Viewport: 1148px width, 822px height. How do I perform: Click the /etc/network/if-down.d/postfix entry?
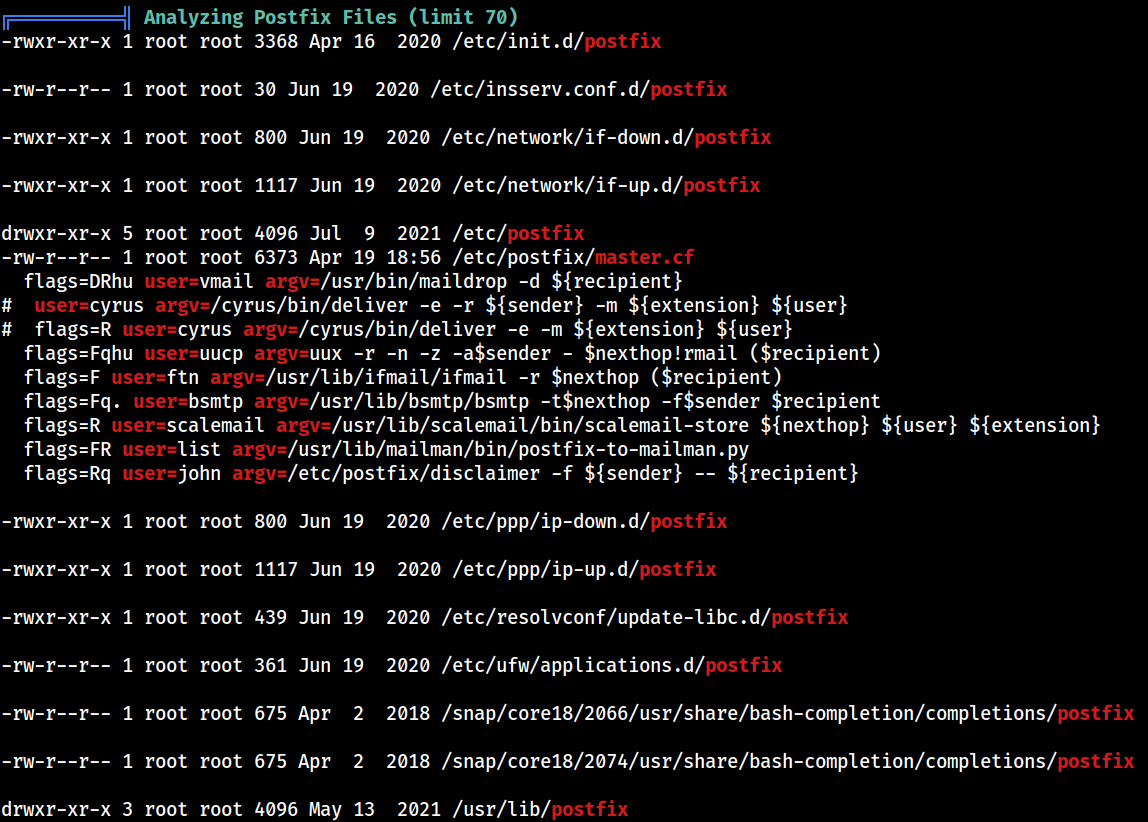coord(606,138)
